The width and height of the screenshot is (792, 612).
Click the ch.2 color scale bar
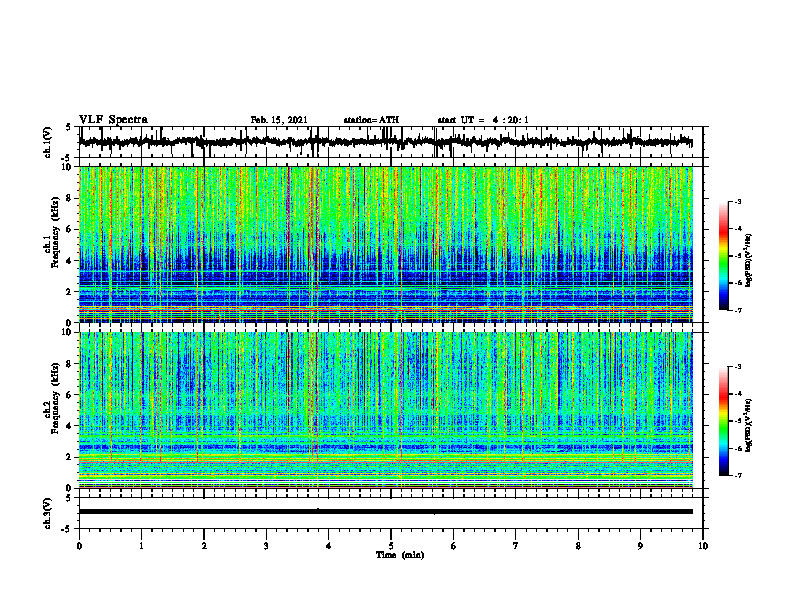pos(723,421)
